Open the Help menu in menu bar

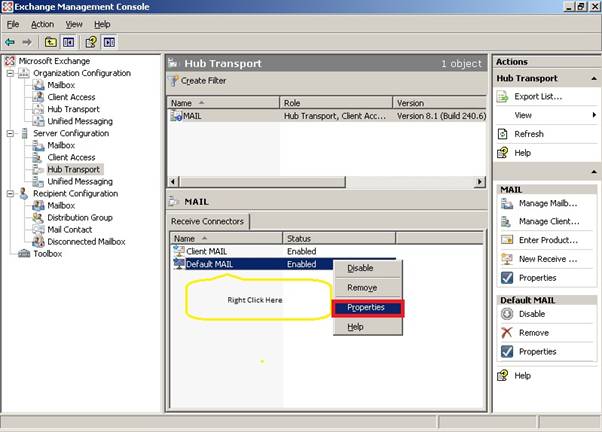(102, 24)
